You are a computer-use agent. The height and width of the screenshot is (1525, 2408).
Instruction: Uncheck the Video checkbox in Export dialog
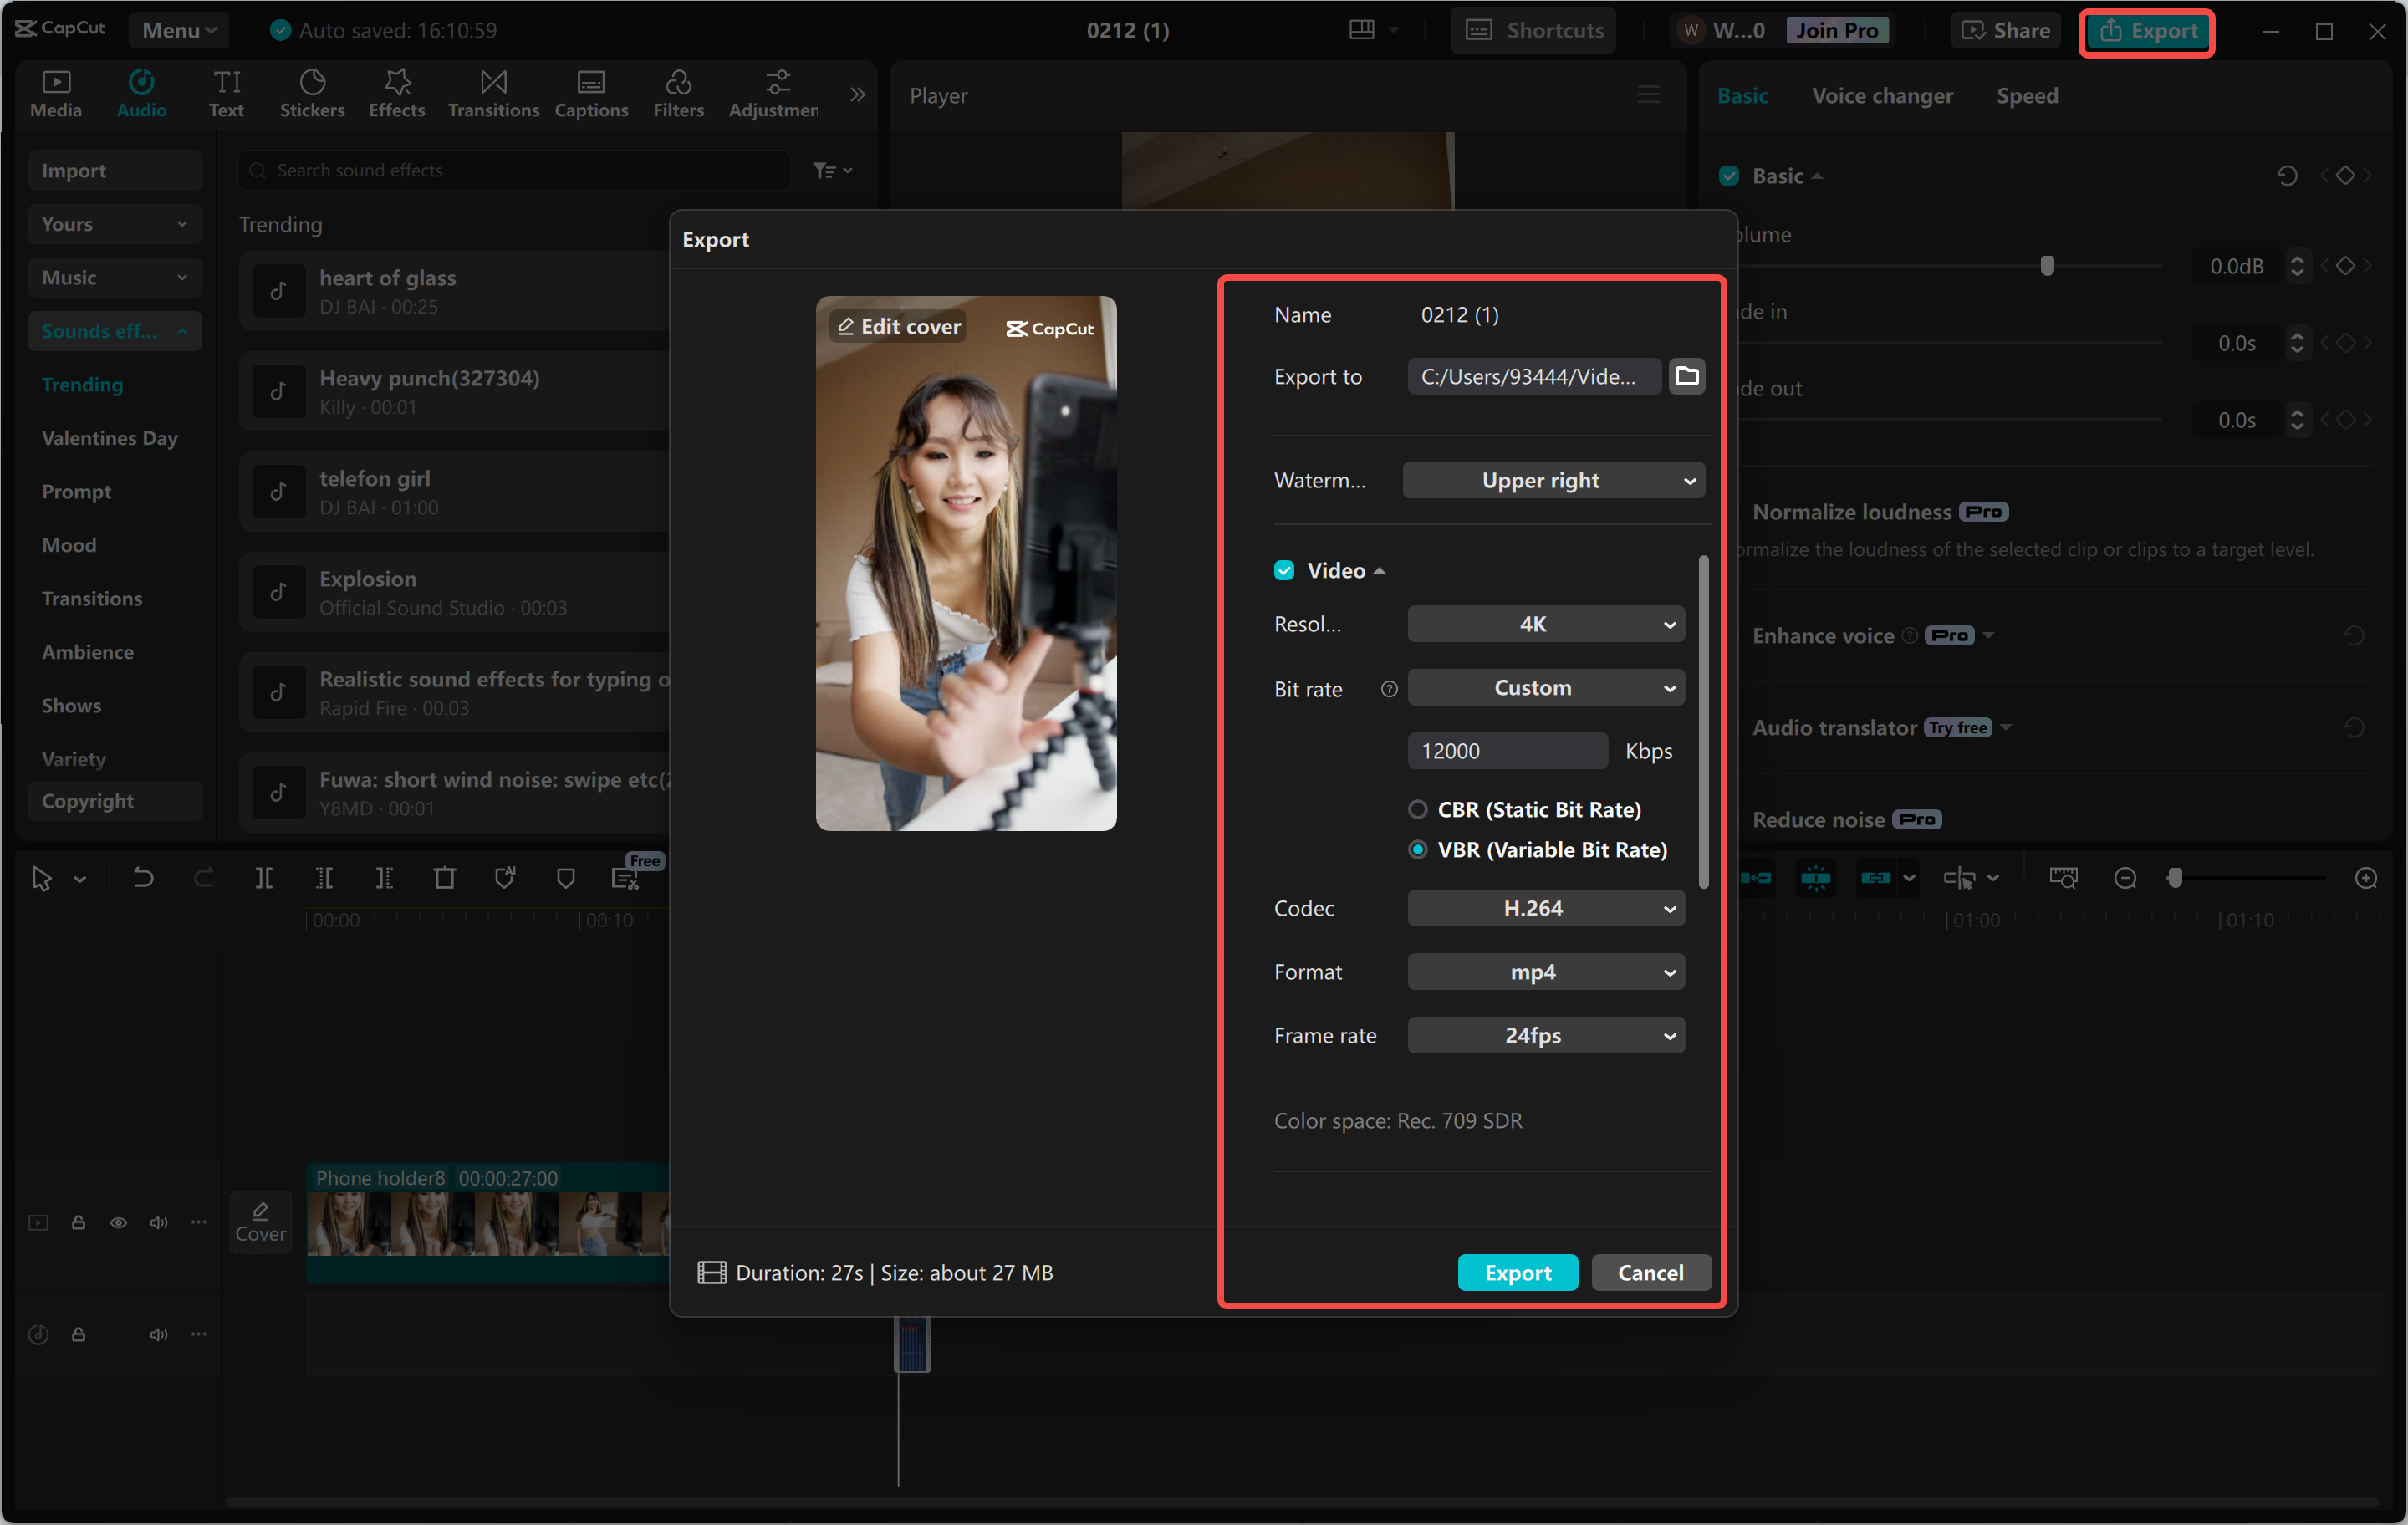pos(1284,569)
